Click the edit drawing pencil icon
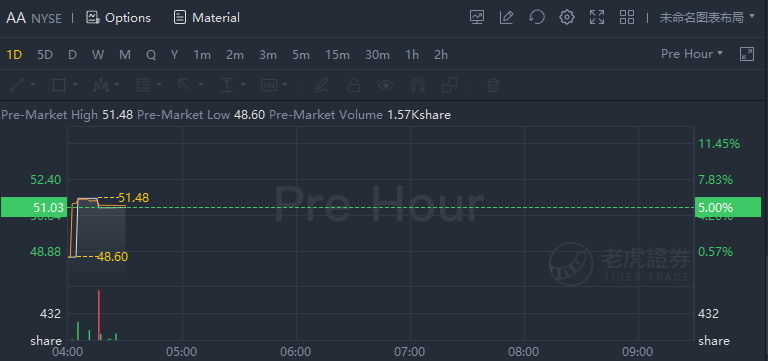This screenshot has height=361, width=768. [x=506, y=18]
